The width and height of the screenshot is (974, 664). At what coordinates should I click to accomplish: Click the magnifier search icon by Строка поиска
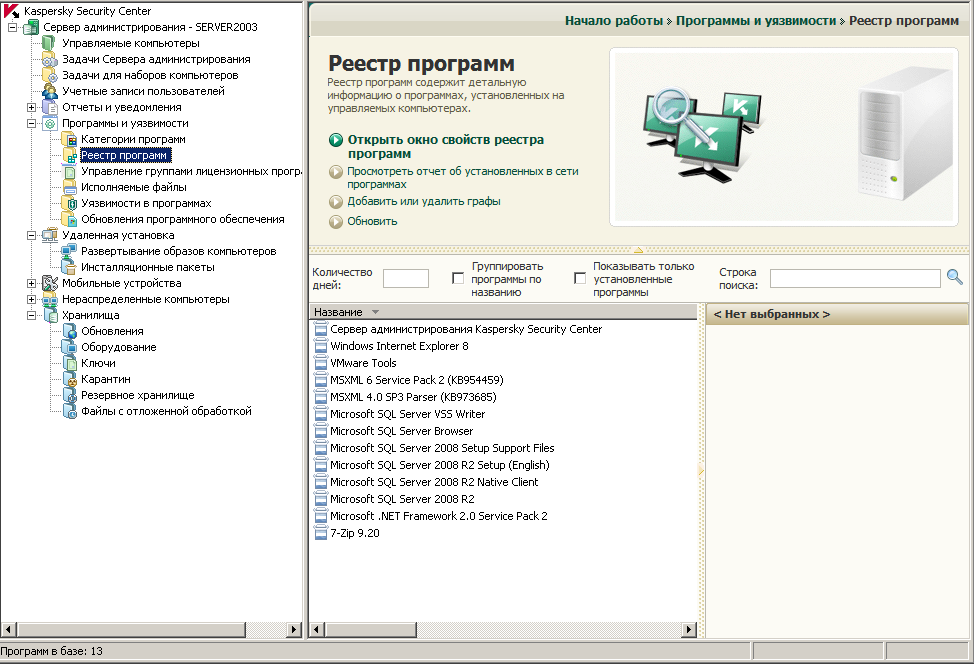click(955, 278)
